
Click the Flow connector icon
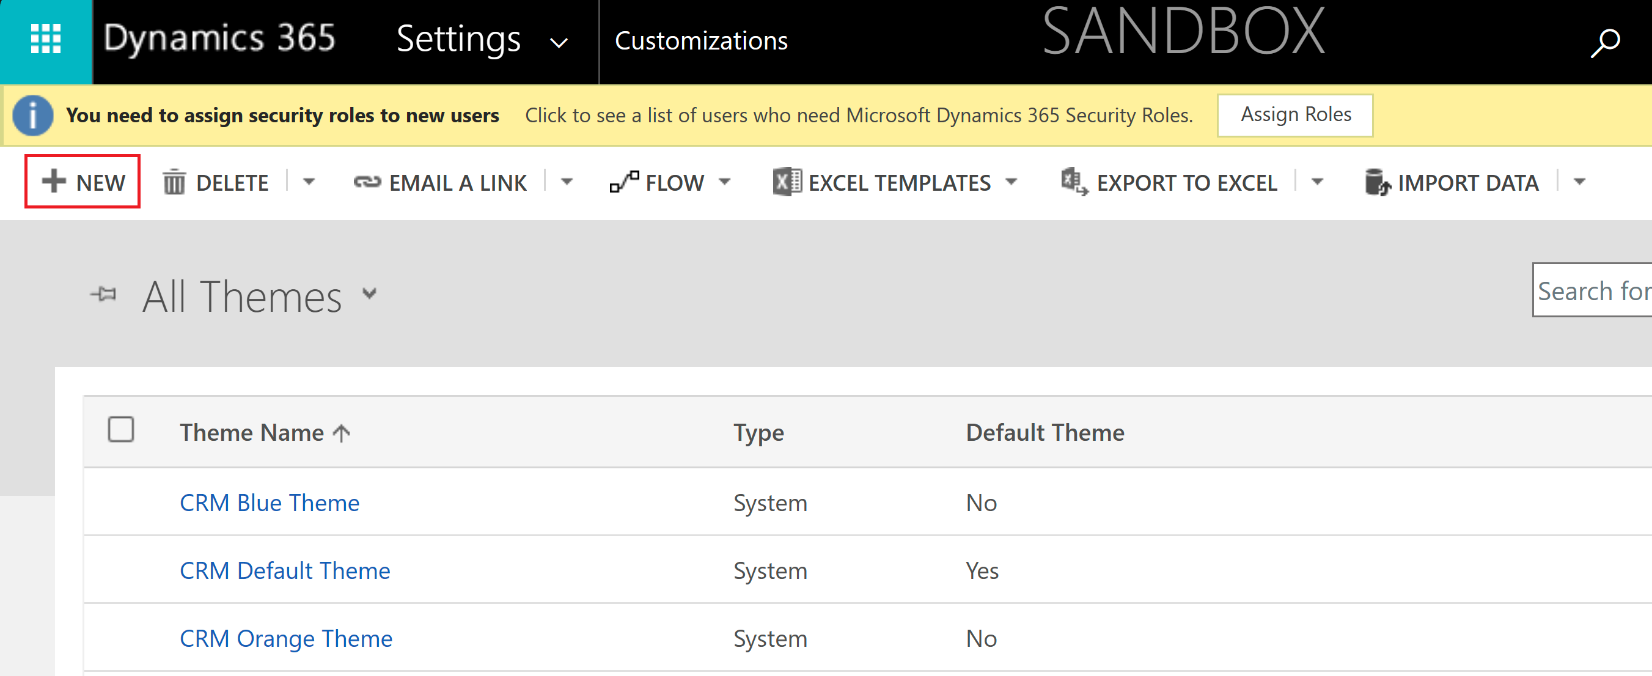click(624, 182)
